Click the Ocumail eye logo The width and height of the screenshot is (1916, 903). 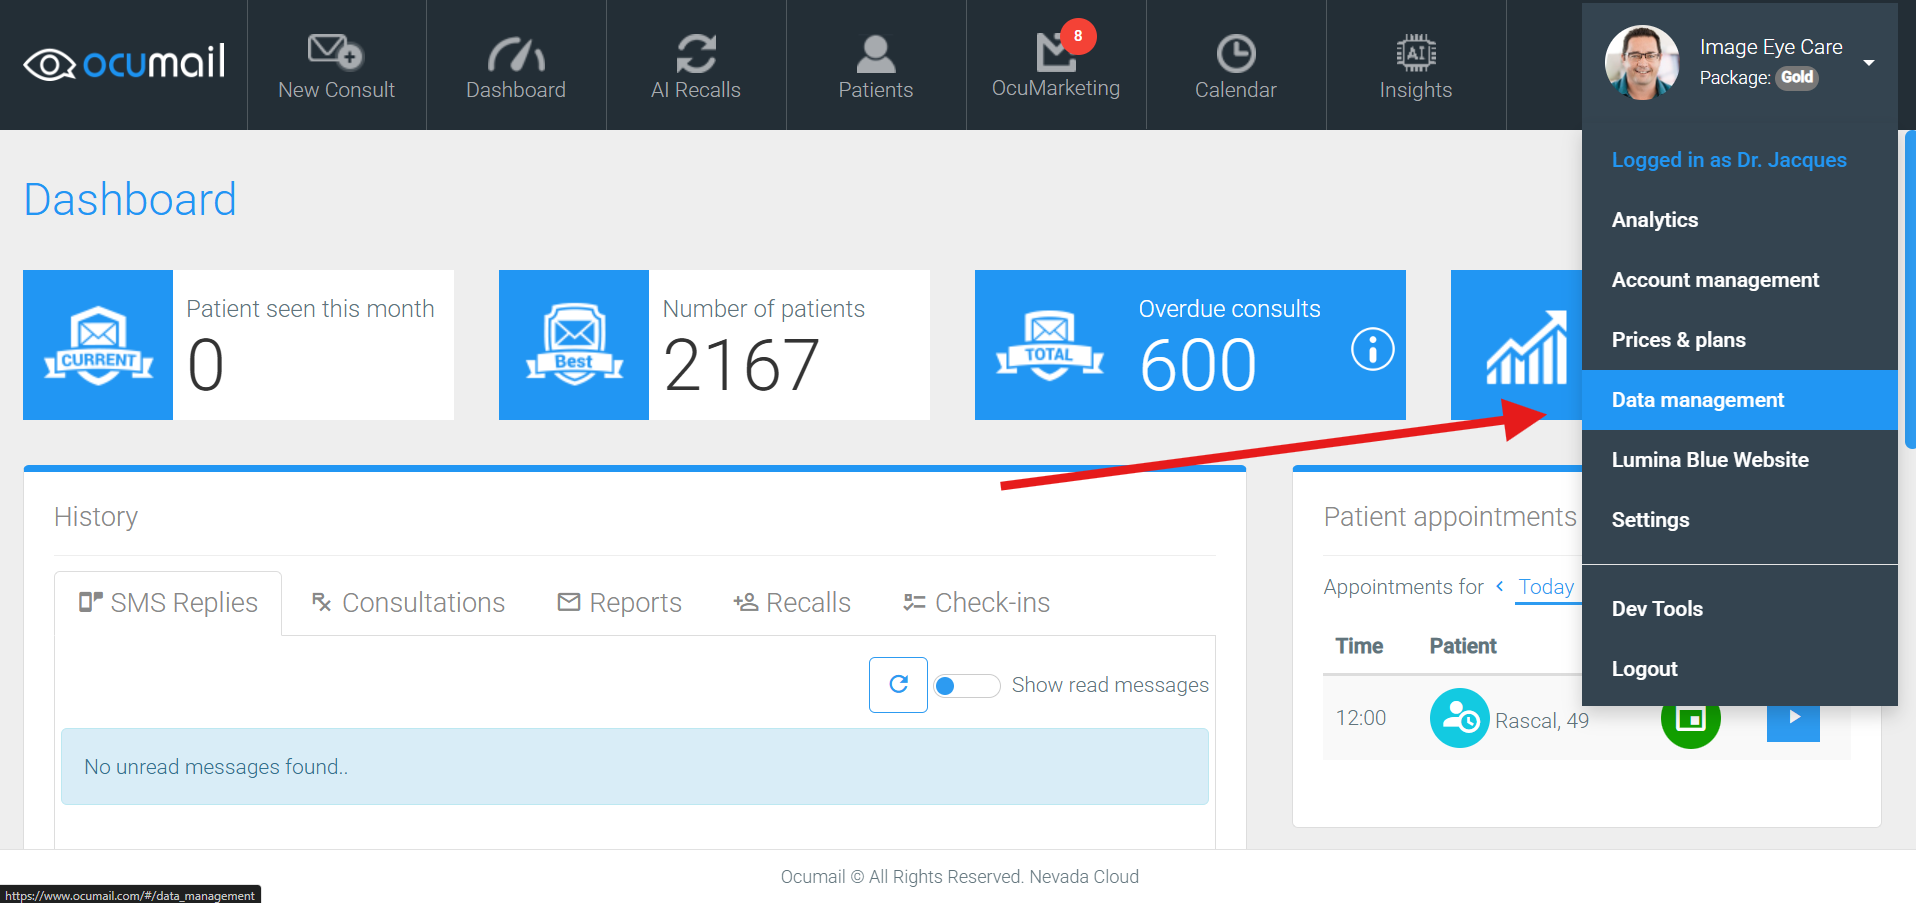(124, 63)
